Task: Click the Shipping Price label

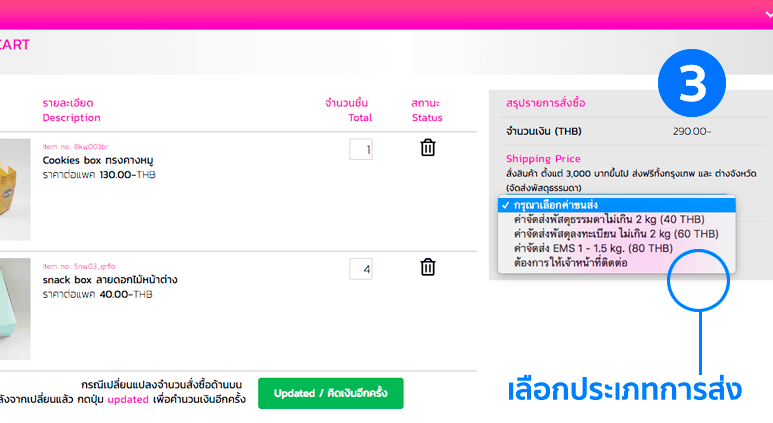Action: pos(543,159)
